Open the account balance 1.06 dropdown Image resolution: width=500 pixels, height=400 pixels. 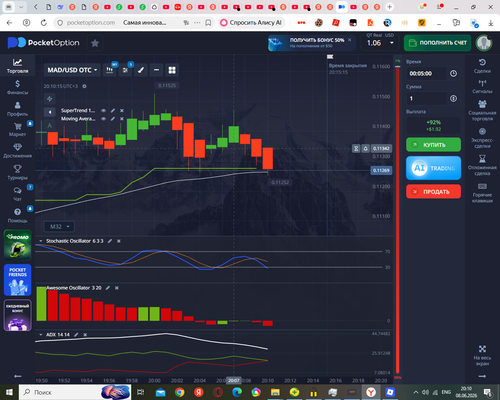[x=380, y=43]
